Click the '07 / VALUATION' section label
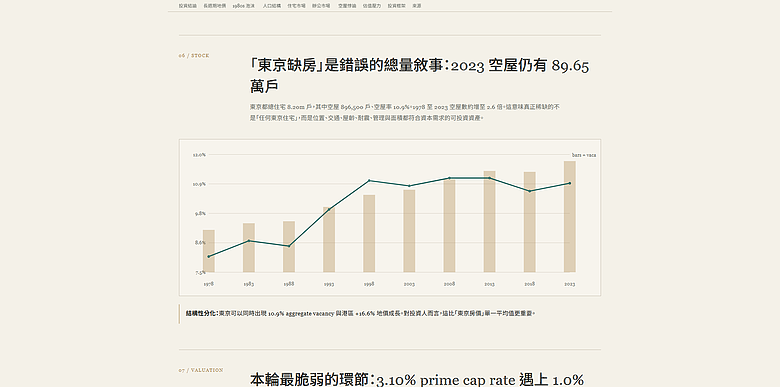780x387 pixels. coord(201,370)
